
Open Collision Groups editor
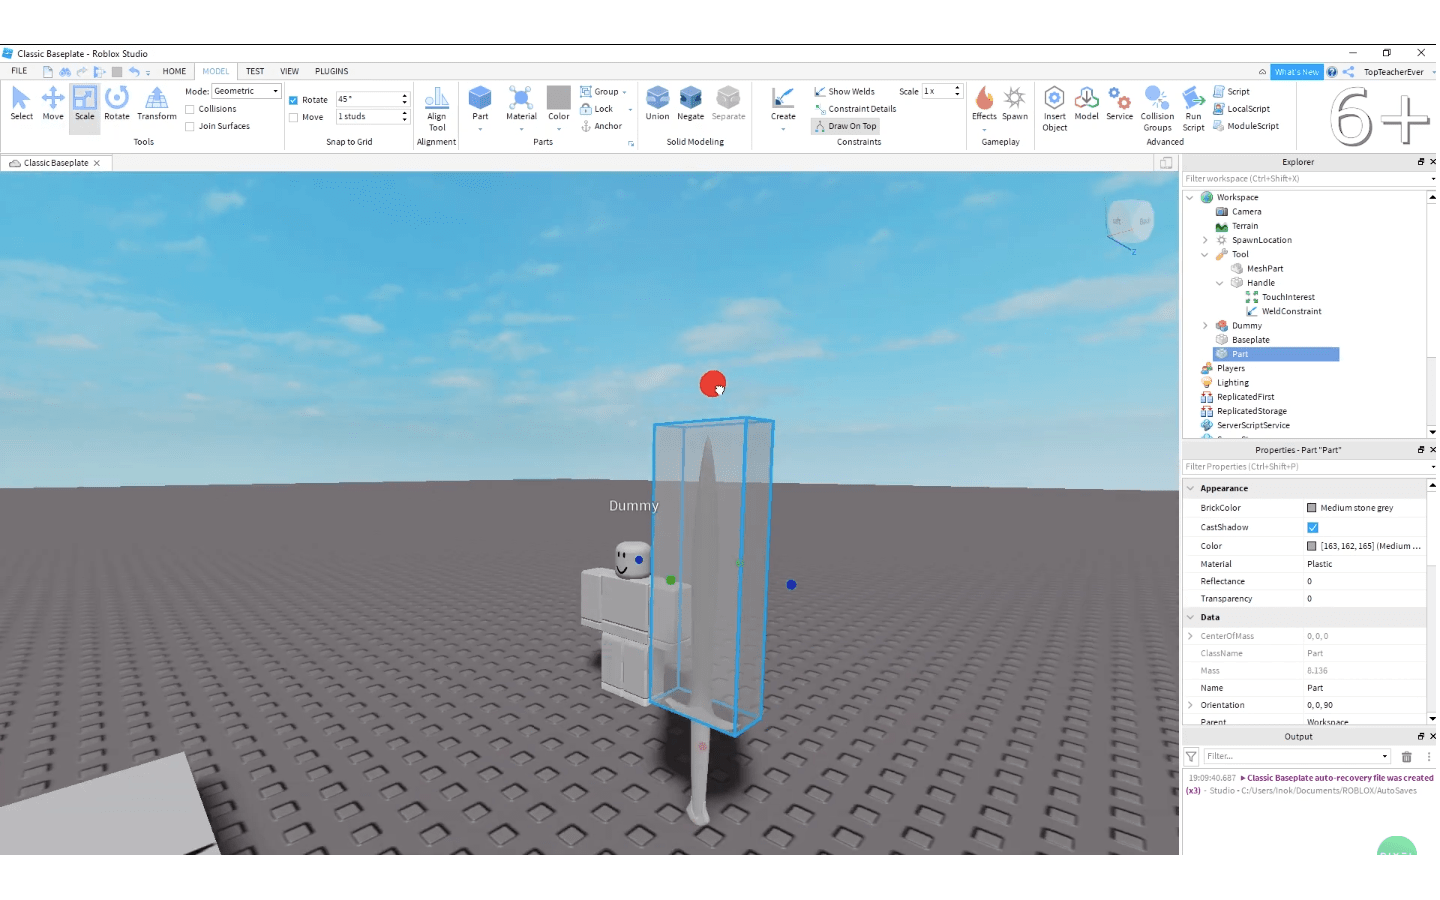pos(1157,109)
